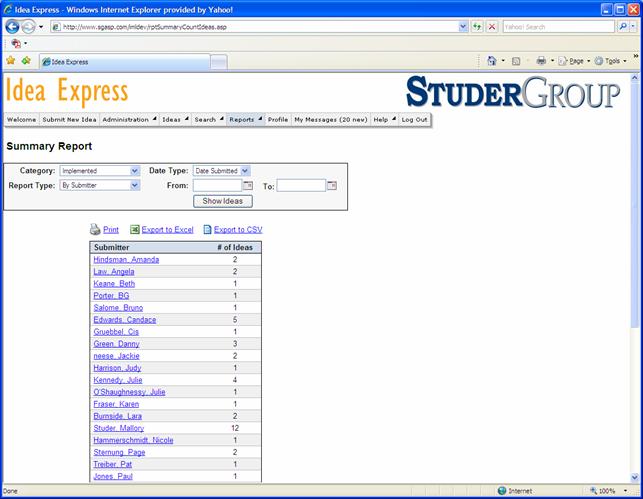643x499 pixels.
Task: Open the browser Tools menu
Action: [x=611, y=61]
